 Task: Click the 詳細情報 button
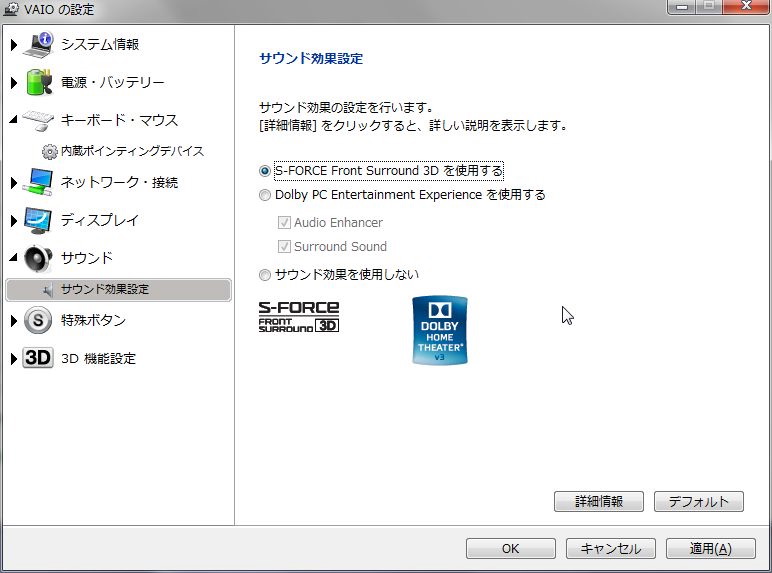[599, 502]
